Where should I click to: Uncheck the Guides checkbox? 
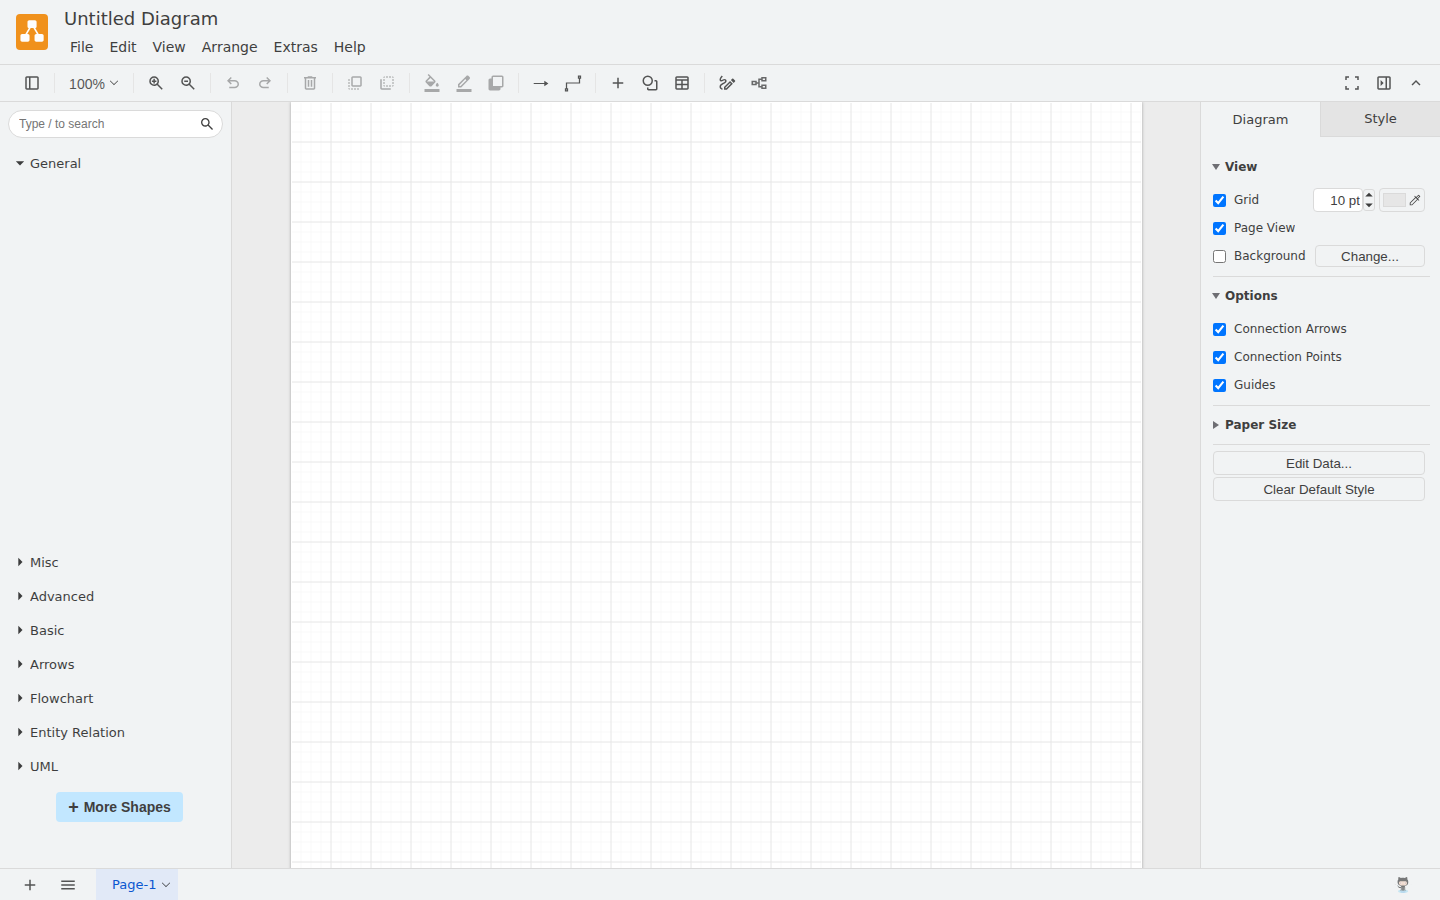click(x=1219, y=385)
